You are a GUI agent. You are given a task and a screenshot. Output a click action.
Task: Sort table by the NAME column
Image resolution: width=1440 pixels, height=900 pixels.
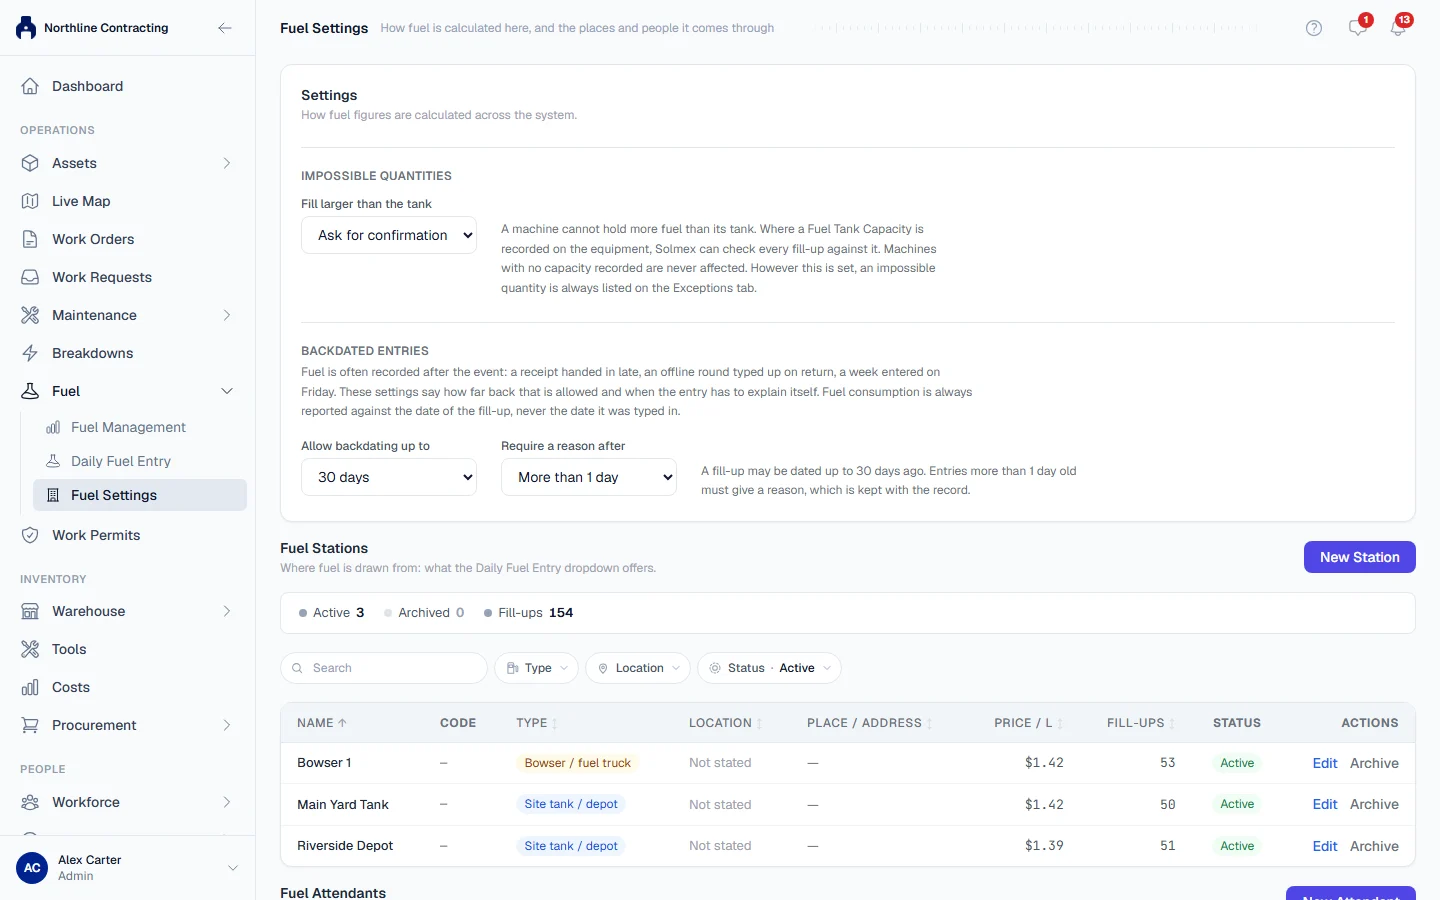[x=322, y=723]
